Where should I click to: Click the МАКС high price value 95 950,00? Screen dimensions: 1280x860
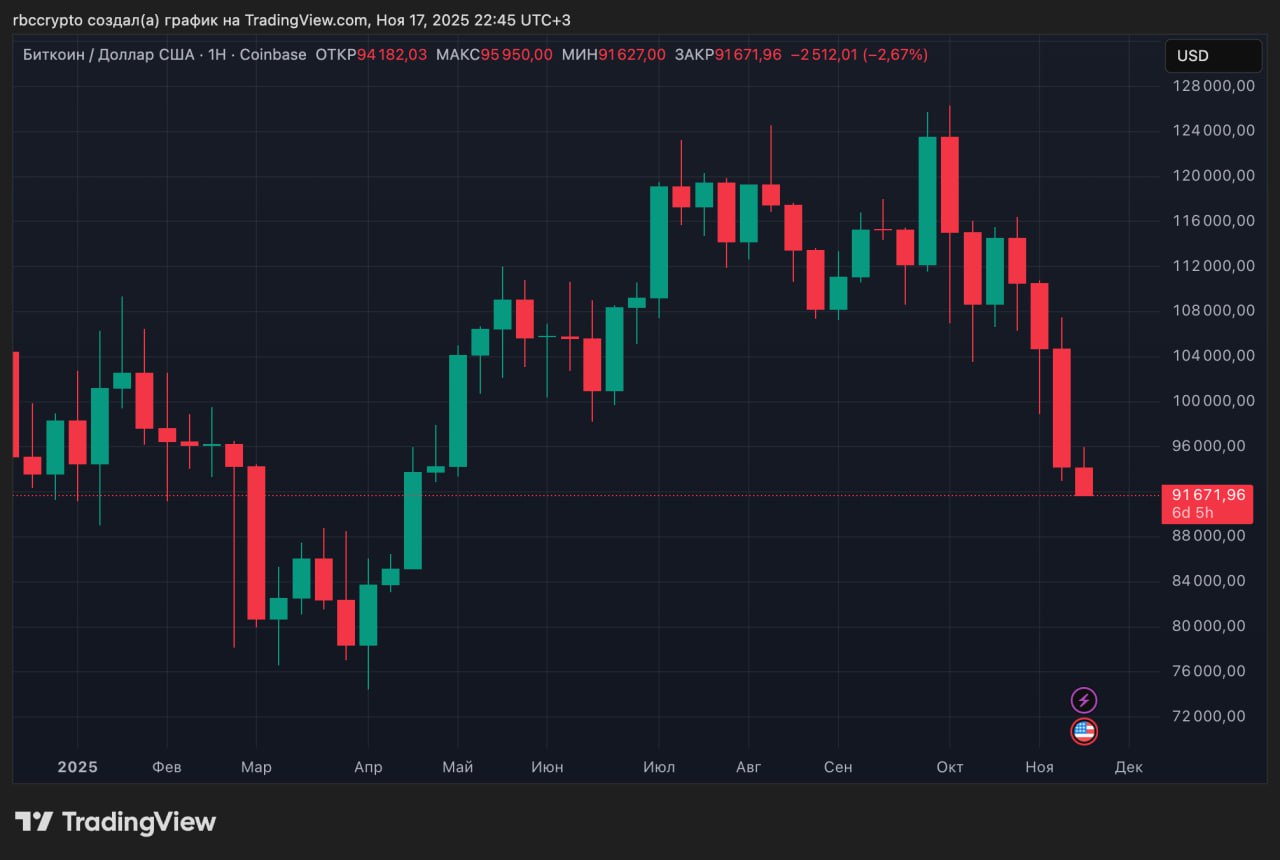click(516, 55)
